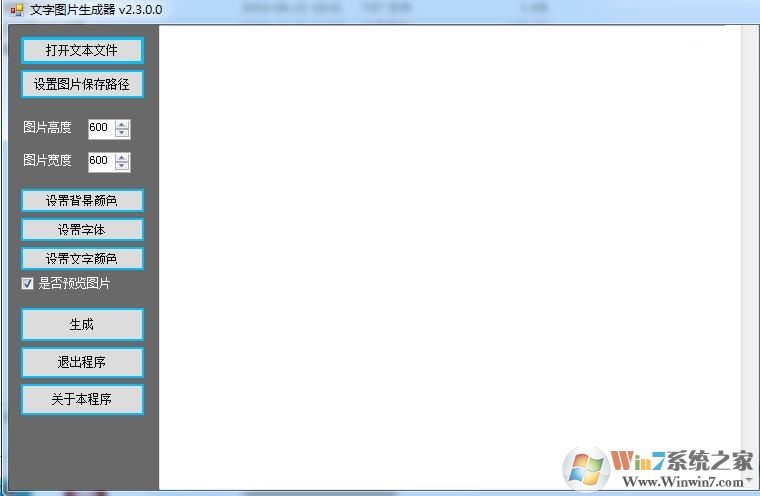Click the 生成 button

tap(82, 324)
